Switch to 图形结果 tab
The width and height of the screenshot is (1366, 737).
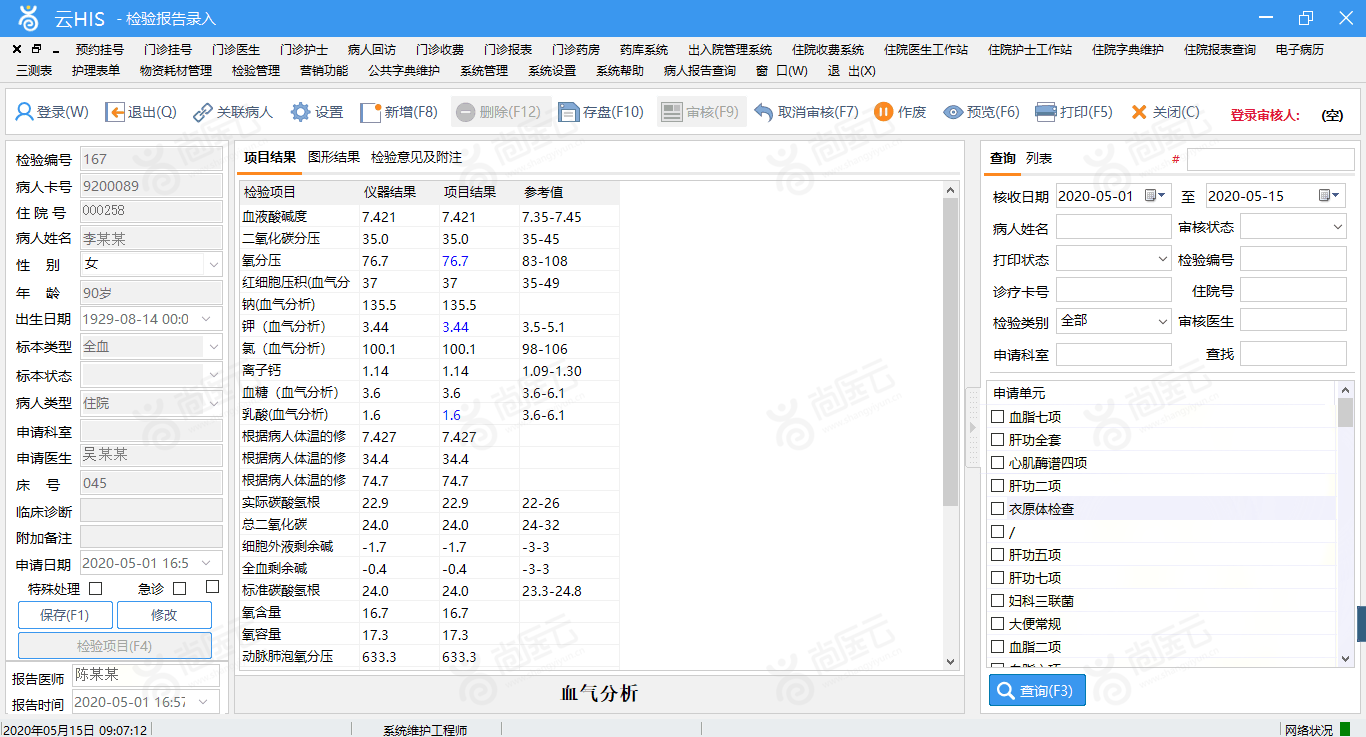click(x=334, y=157)
